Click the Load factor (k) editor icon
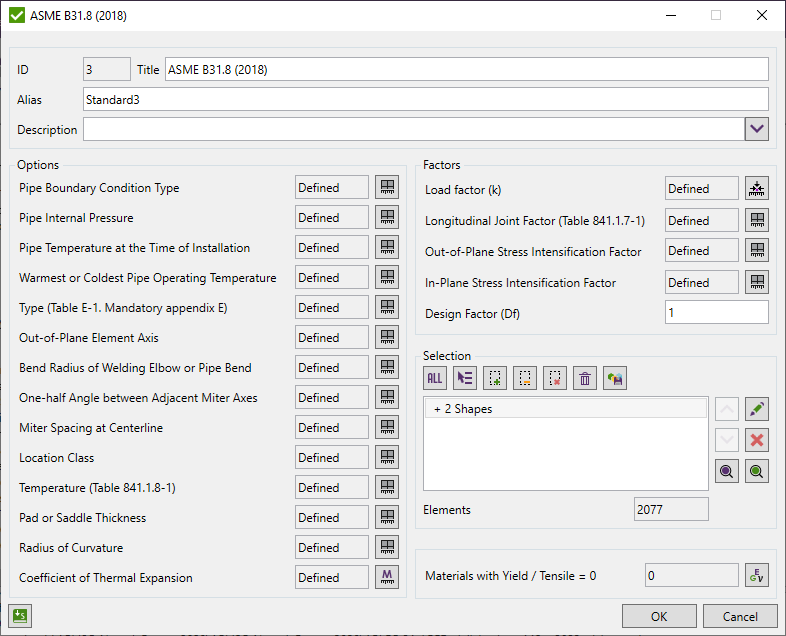The height and width of the screenshot is (636, 786). 757,189
